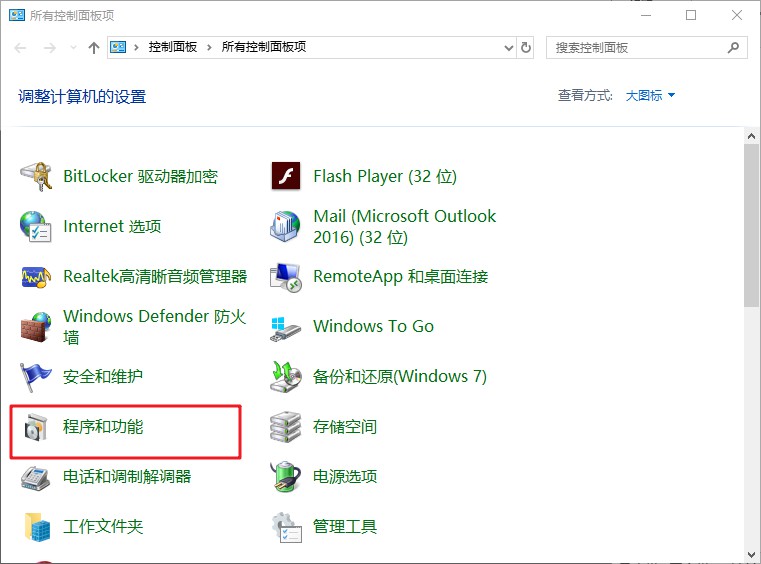This screenshot has height=564, width=761.
Task: Click the Windows Defender 防火墙 icon
Action: tap(36, 326)
